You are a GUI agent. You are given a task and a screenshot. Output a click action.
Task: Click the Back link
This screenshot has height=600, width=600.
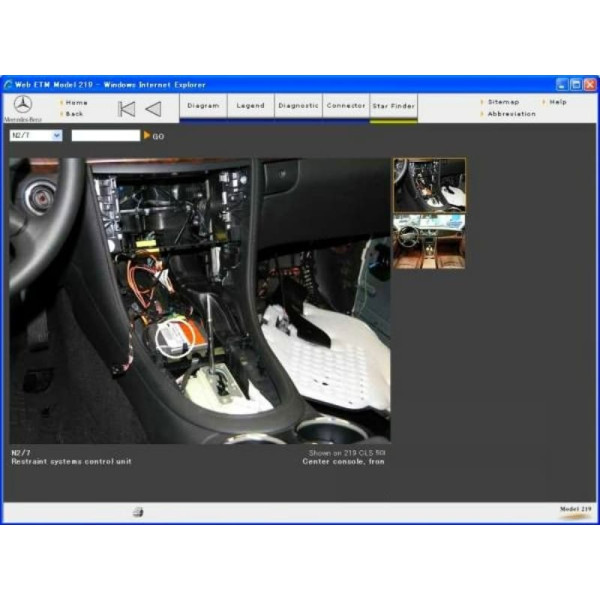click(x=74, y=114)
